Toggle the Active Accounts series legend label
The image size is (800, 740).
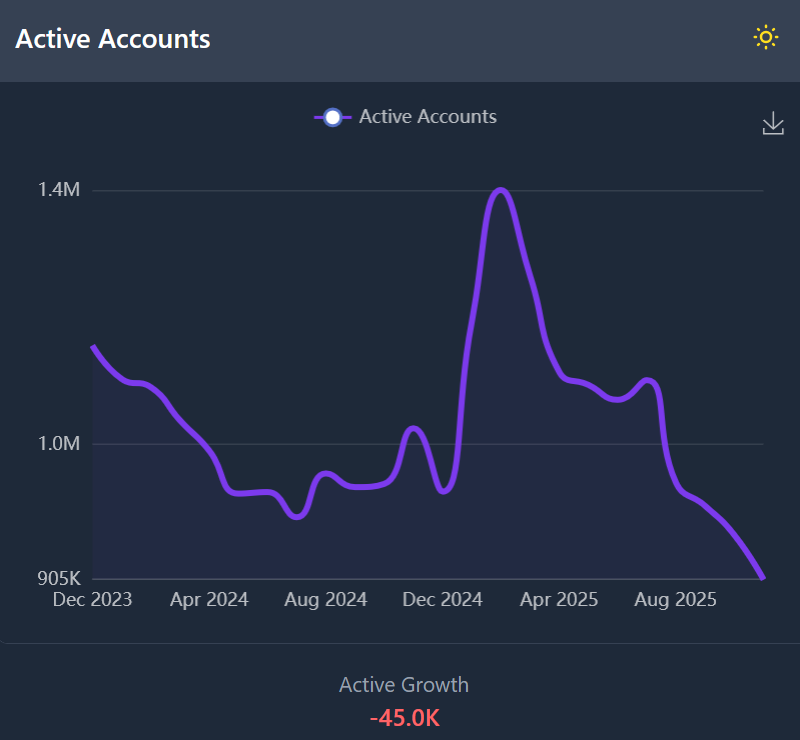[x=427, y=117]
